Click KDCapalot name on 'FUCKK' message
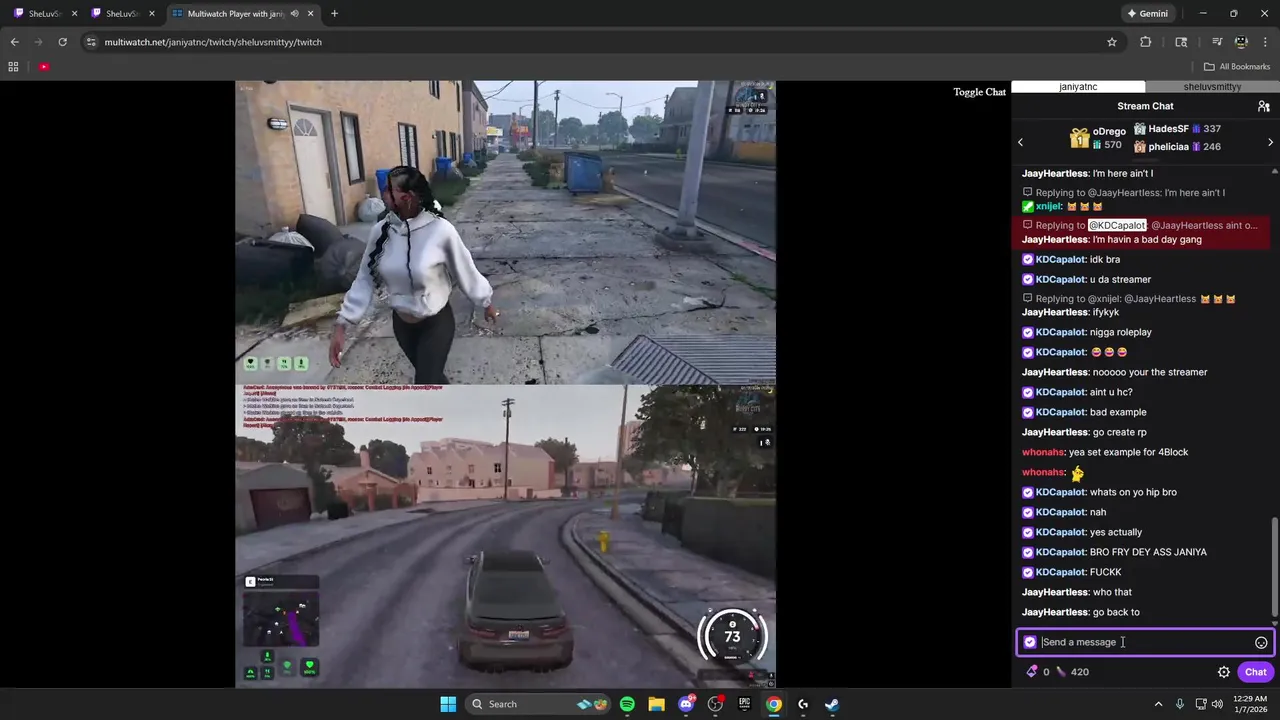Viewport: 1280px width, 720px height. (1062, 572)
